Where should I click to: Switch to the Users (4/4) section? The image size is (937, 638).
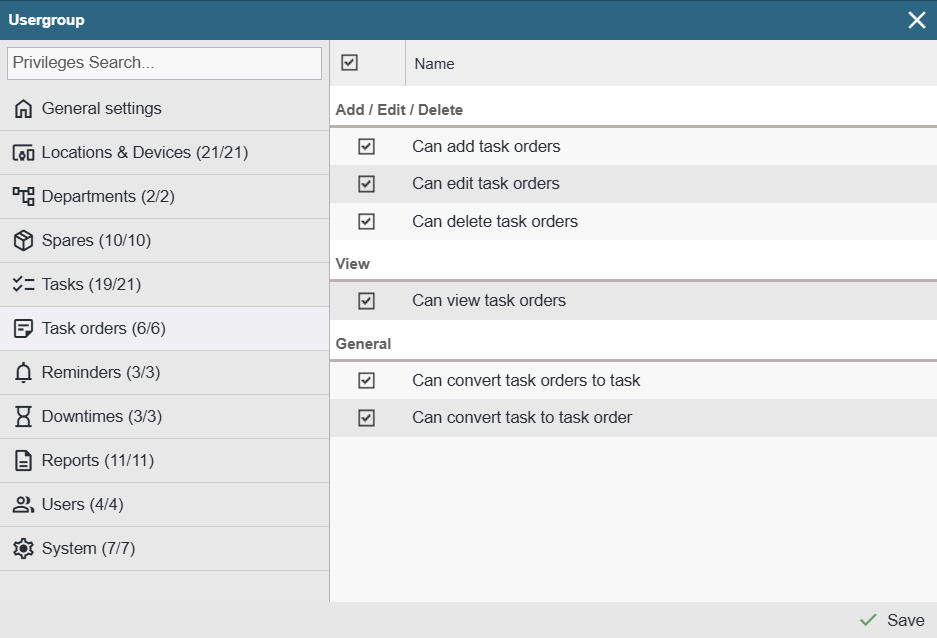click(x=82, y=505)
